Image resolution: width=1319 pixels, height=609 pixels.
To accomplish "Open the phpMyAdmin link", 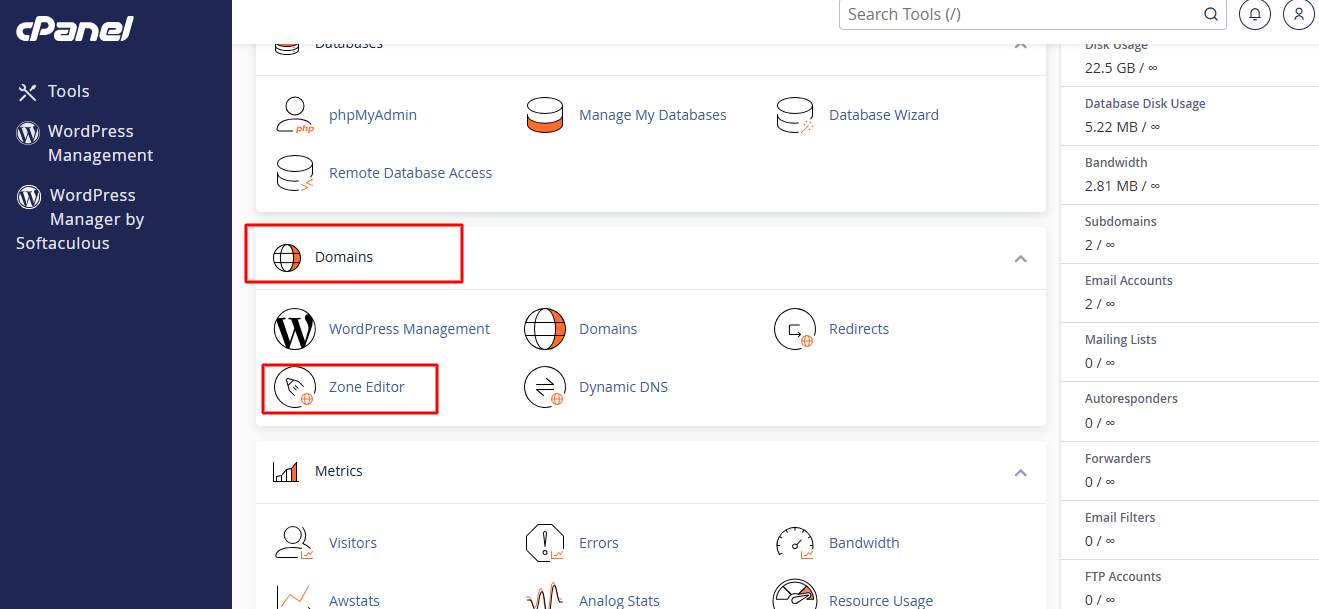I will [373, 115].
